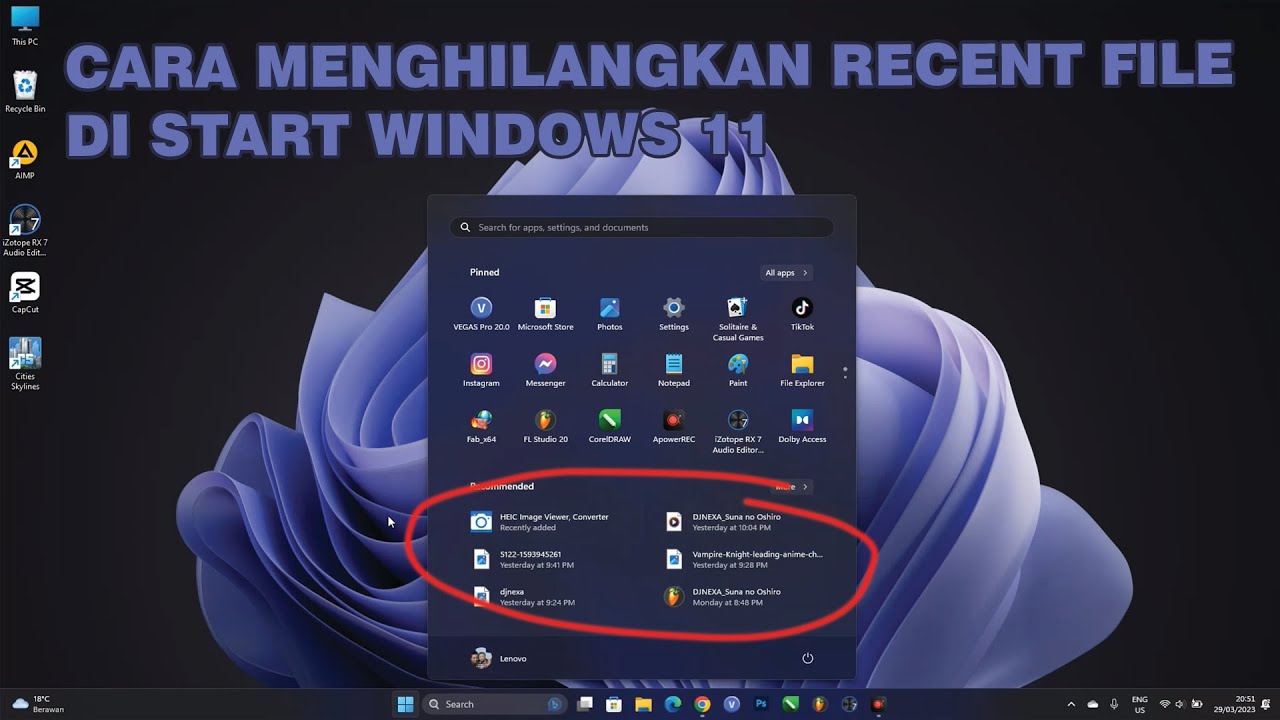Open iZotope RX 7 desktop shortcut
Image resolution: width=1280 pixels, height=720 pixels.
[x=25, y=231]
